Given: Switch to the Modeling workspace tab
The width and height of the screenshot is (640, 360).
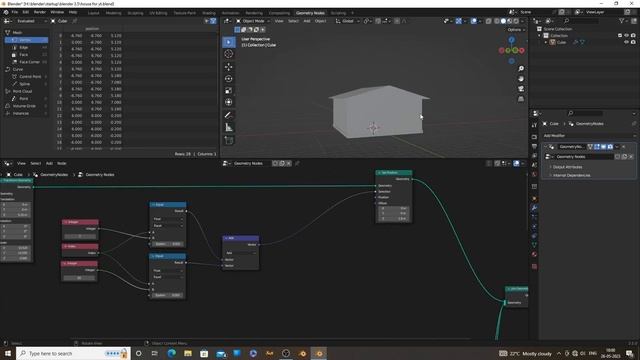Looking at the screenshot, I should pos(113,13).
